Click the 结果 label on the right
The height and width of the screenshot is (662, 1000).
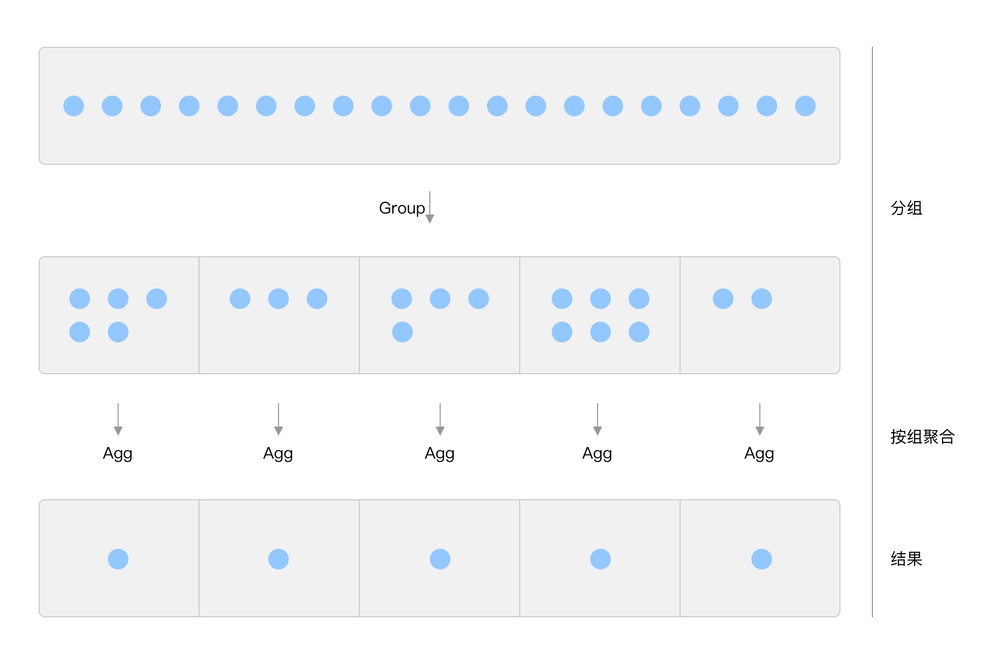click(x=906, y=558)
